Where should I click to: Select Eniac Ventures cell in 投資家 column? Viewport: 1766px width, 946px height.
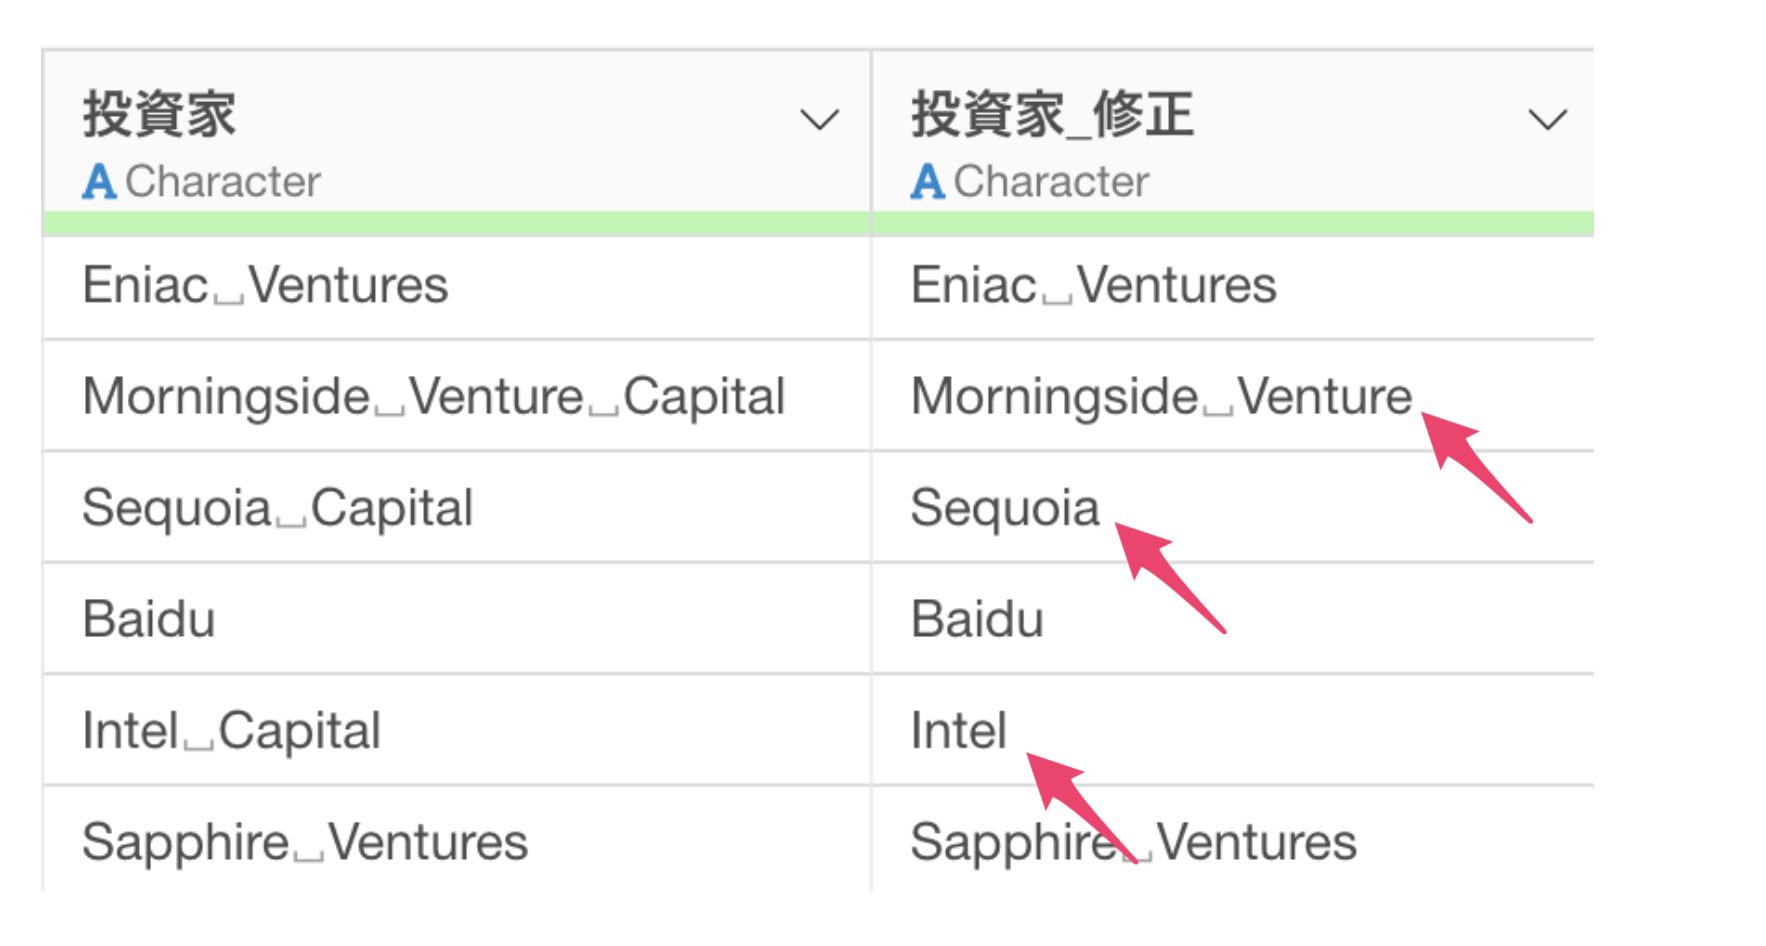tap(457, 287)
